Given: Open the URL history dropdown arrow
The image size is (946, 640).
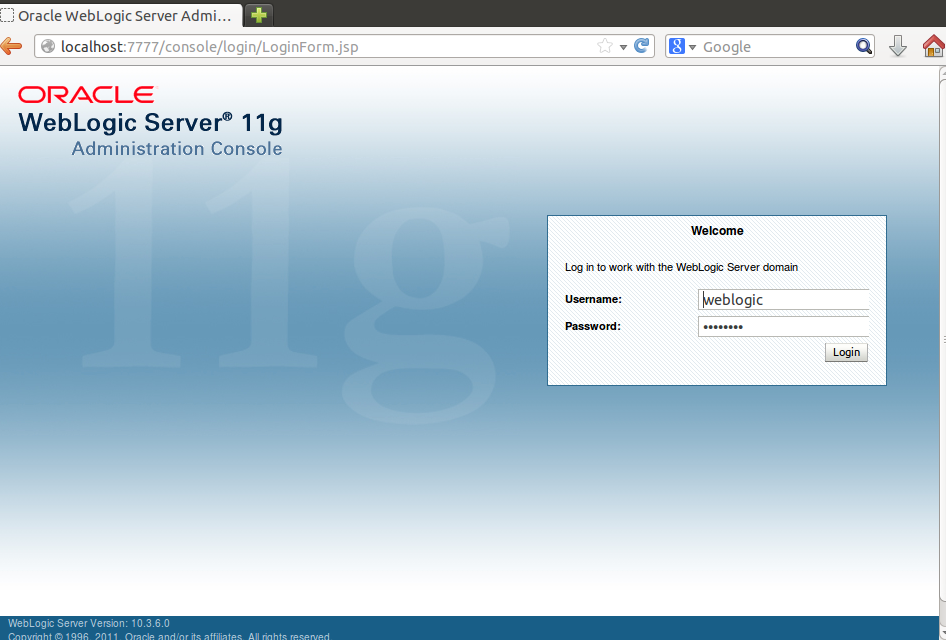Looking at the screenshot, I should (623, 47).
